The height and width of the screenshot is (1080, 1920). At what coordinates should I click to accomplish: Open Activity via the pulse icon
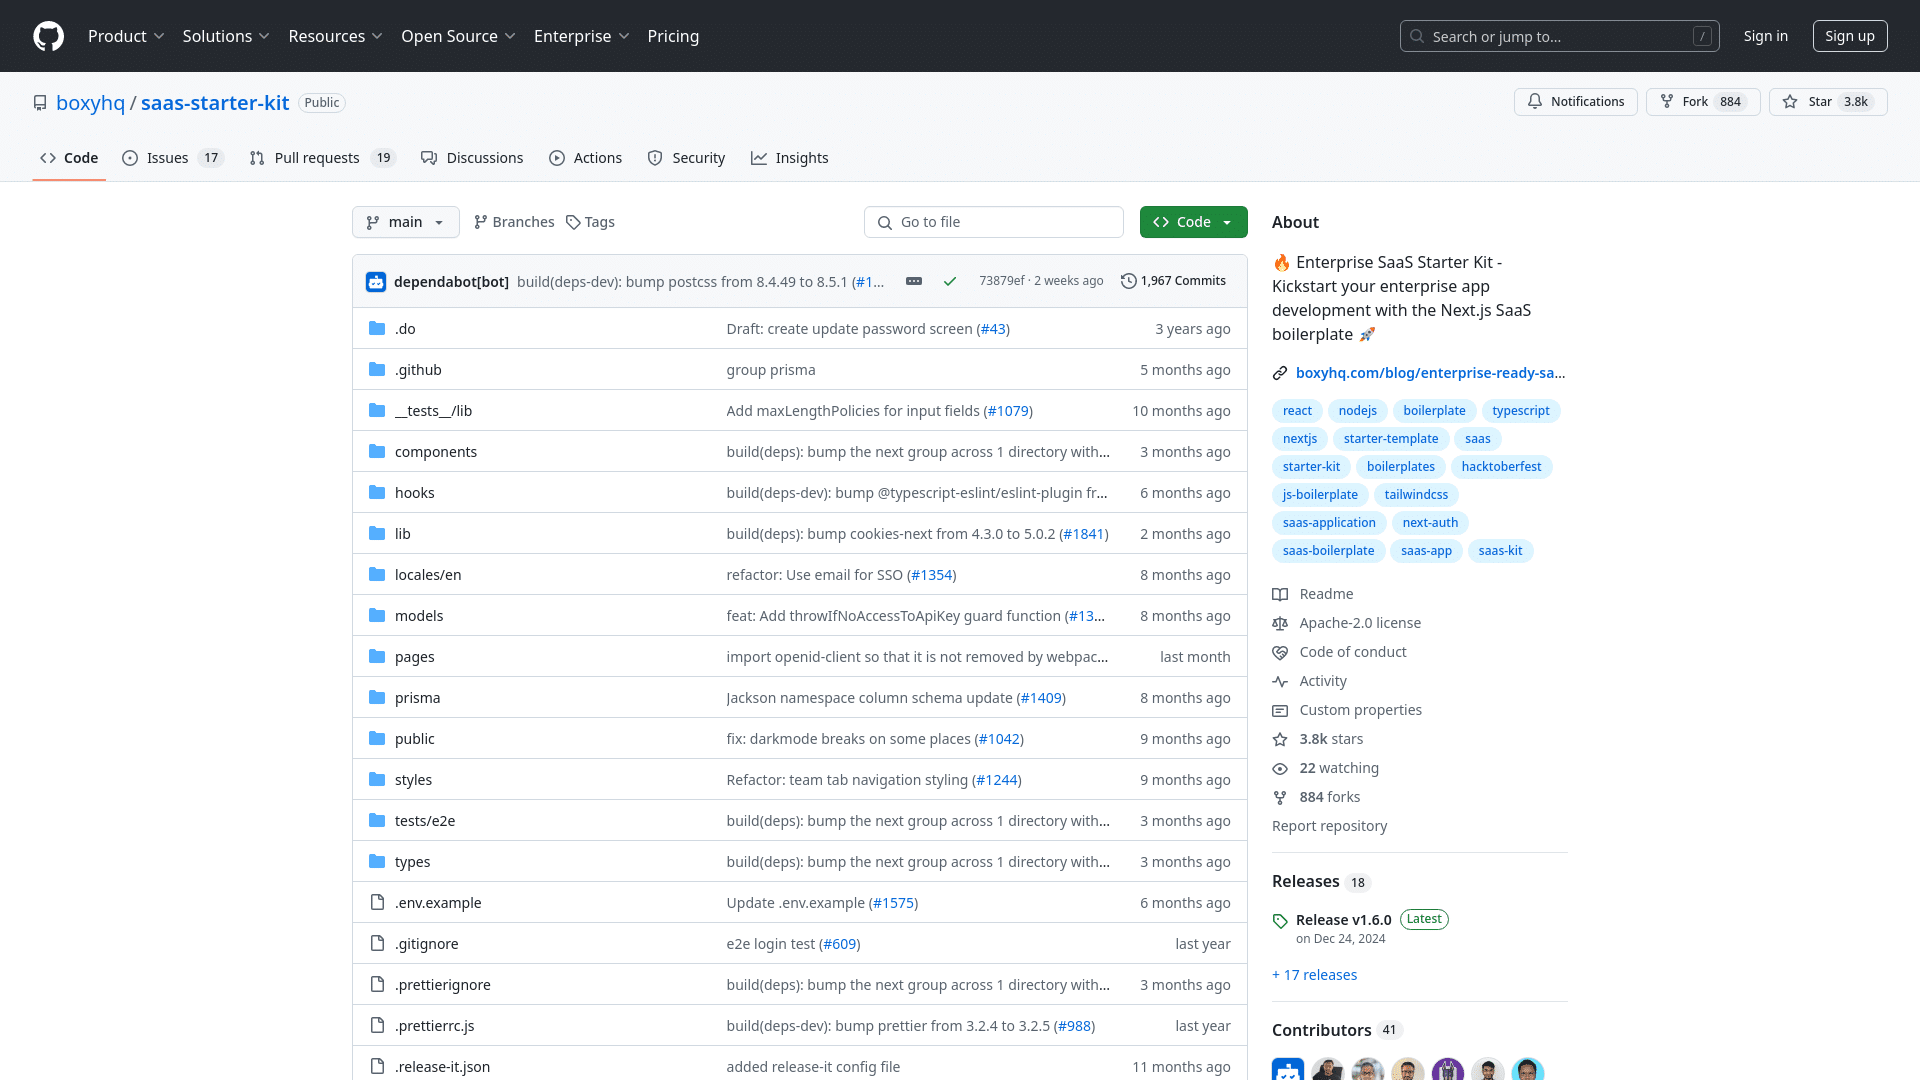(1280, 681)
